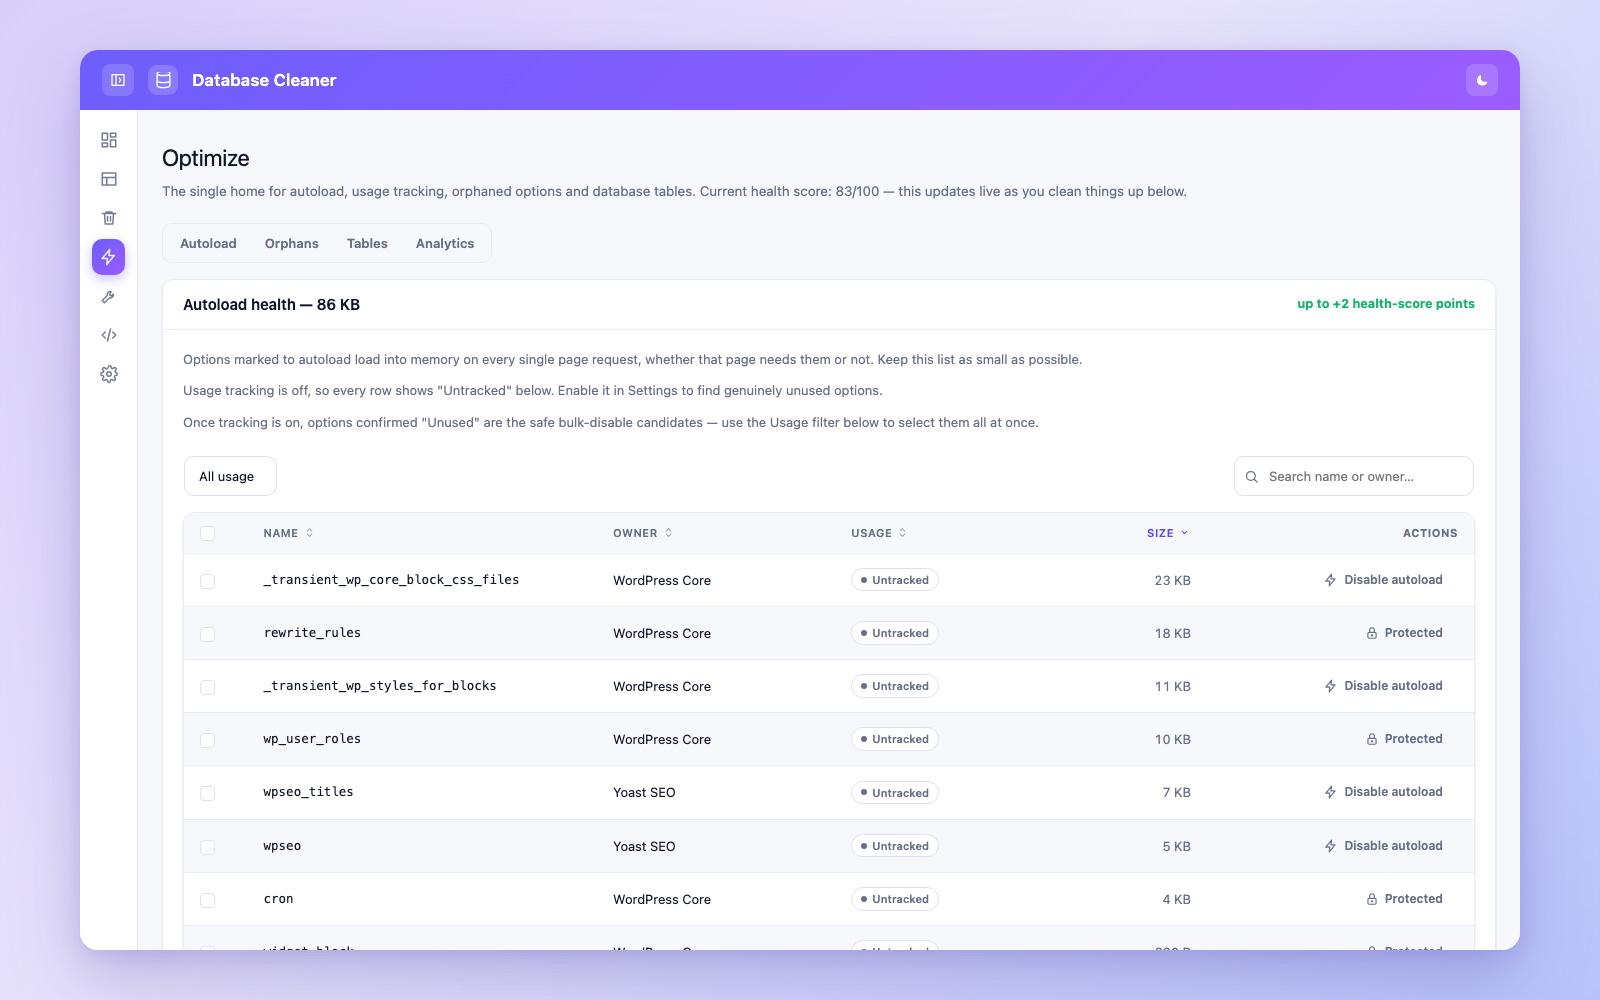
Task: Check the wp_user_roles row checkbox
Action: (x=208, y=740)
